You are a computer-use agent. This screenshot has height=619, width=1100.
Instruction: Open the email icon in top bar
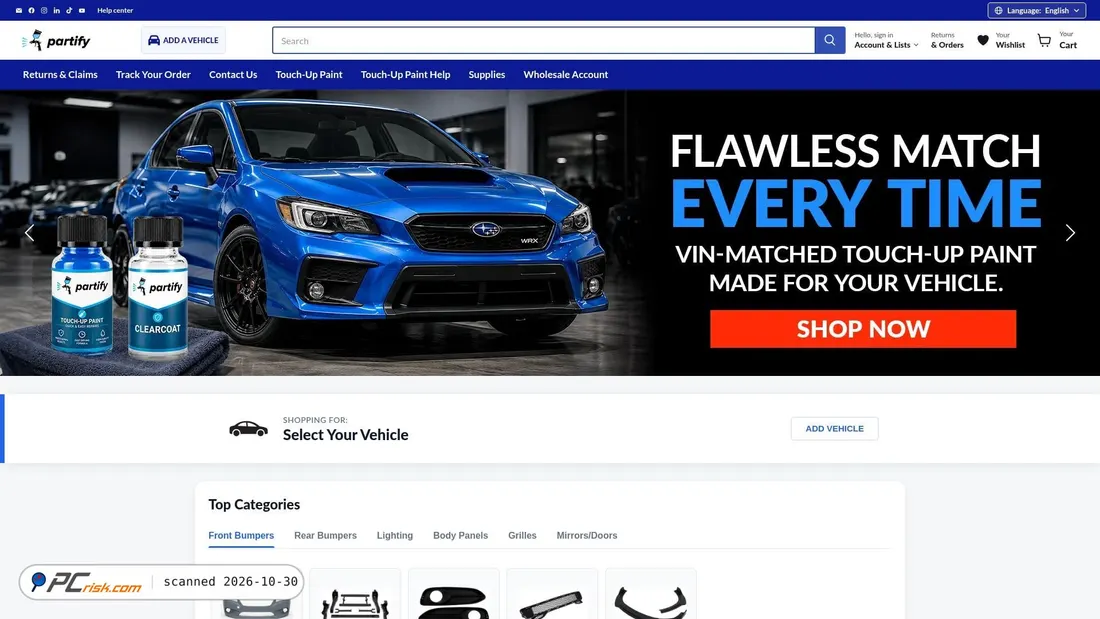point(18,11)
